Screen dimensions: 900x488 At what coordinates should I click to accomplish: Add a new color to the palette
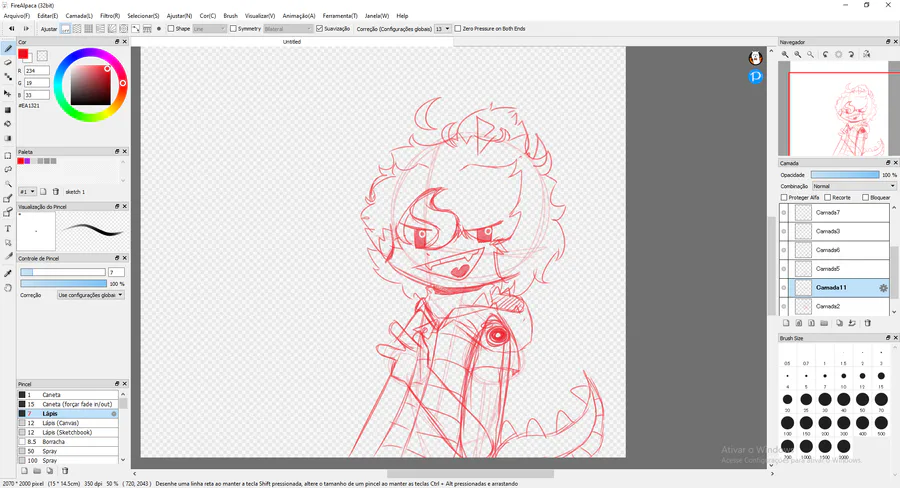(x=43, y=192)
